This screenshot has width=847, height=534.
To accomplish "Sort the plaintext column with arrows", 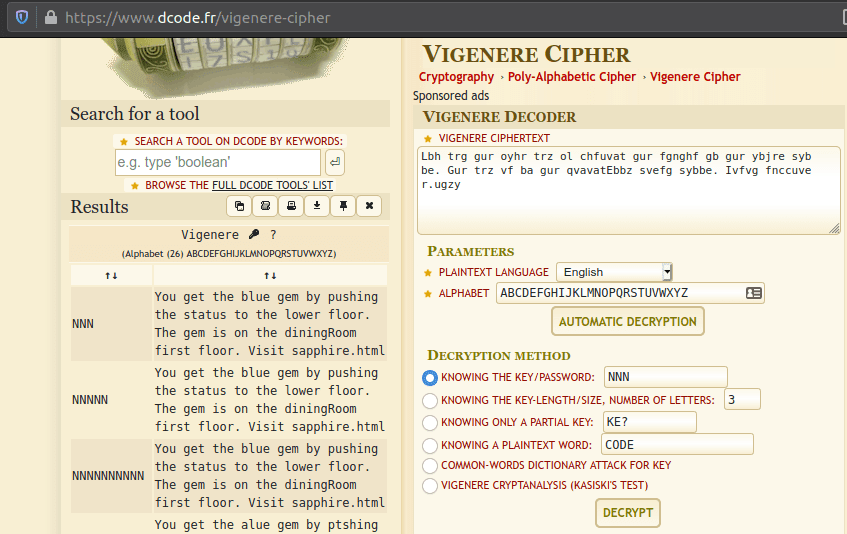I will (270, 275).
